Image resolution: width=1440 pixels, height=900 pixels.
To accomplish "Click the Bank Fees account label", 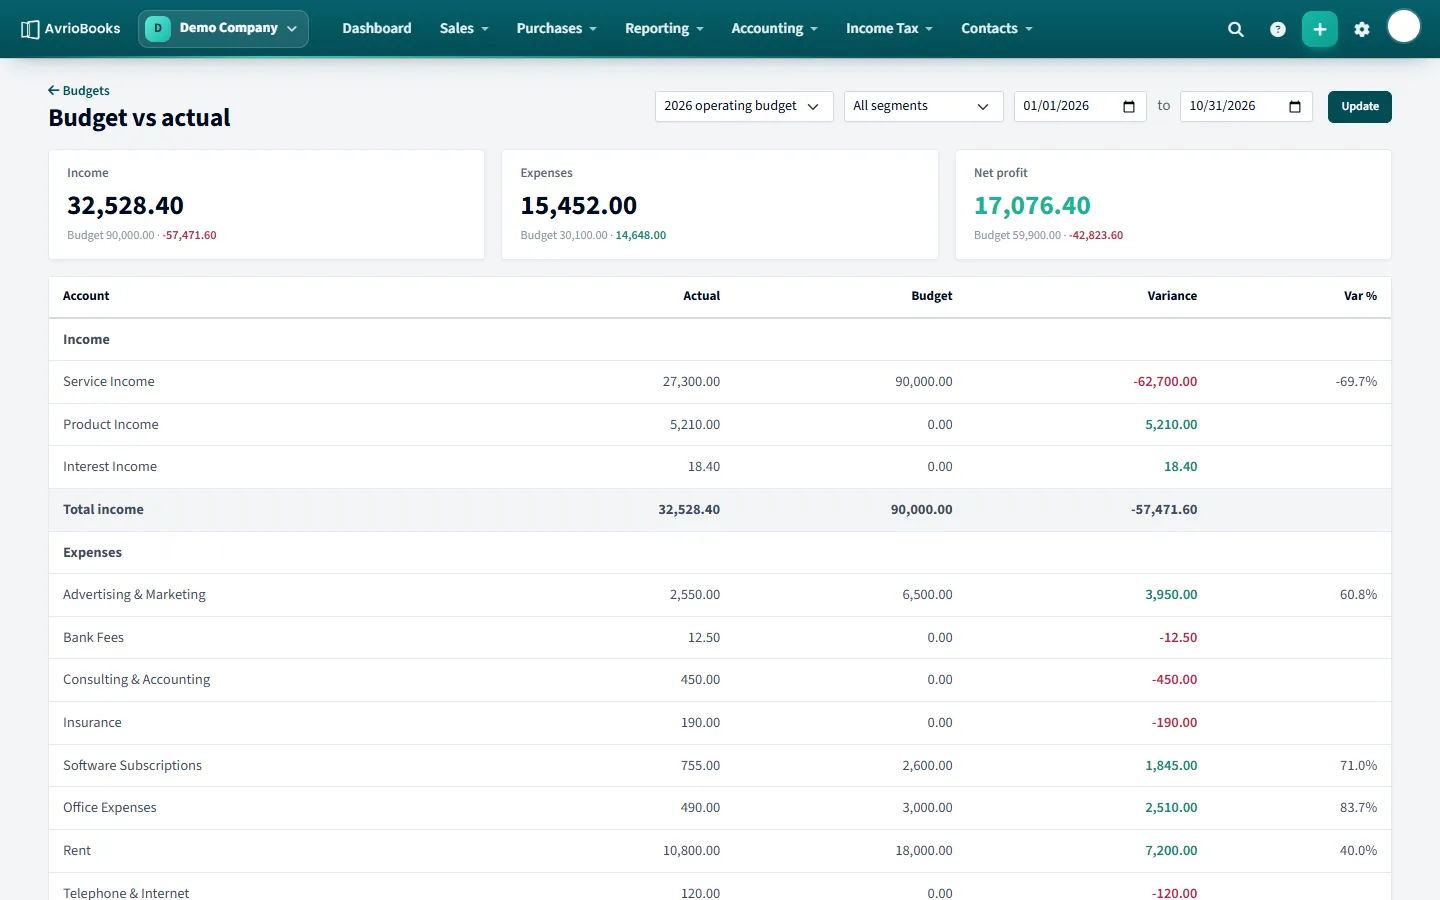I will point(94,638).
